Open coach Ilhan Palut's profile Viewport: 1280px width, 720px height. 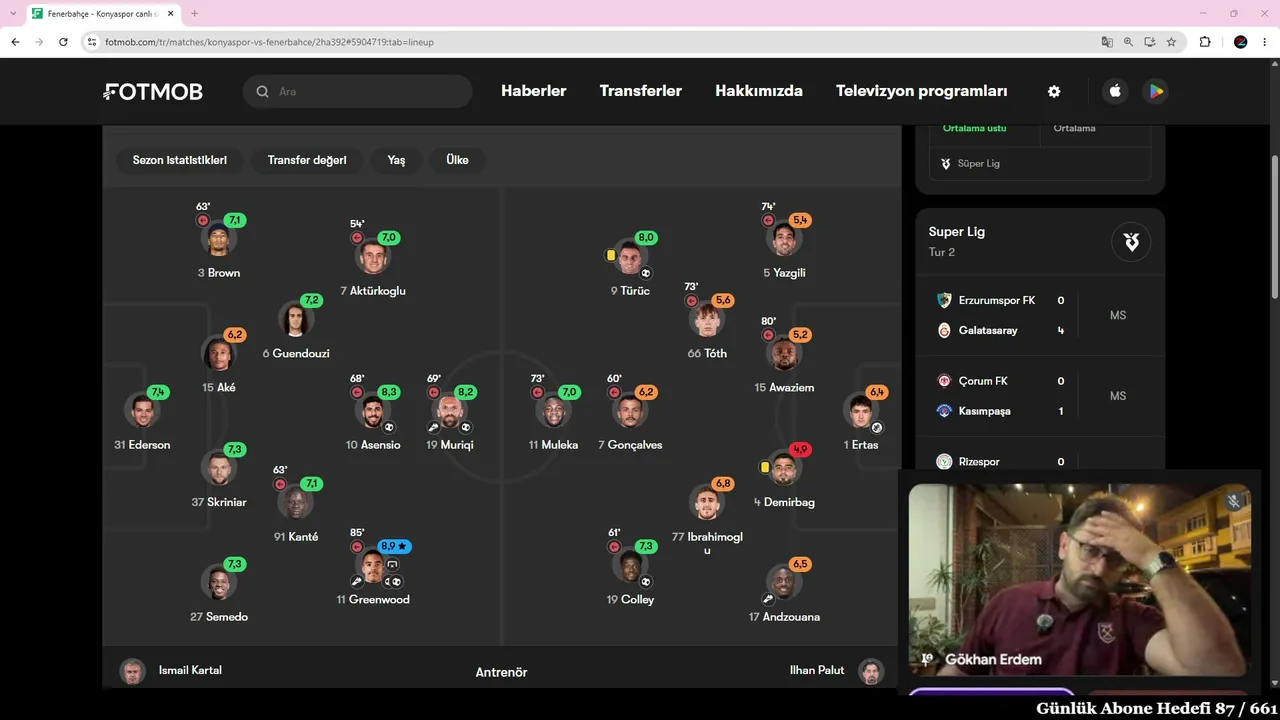(x=837, y=670)
